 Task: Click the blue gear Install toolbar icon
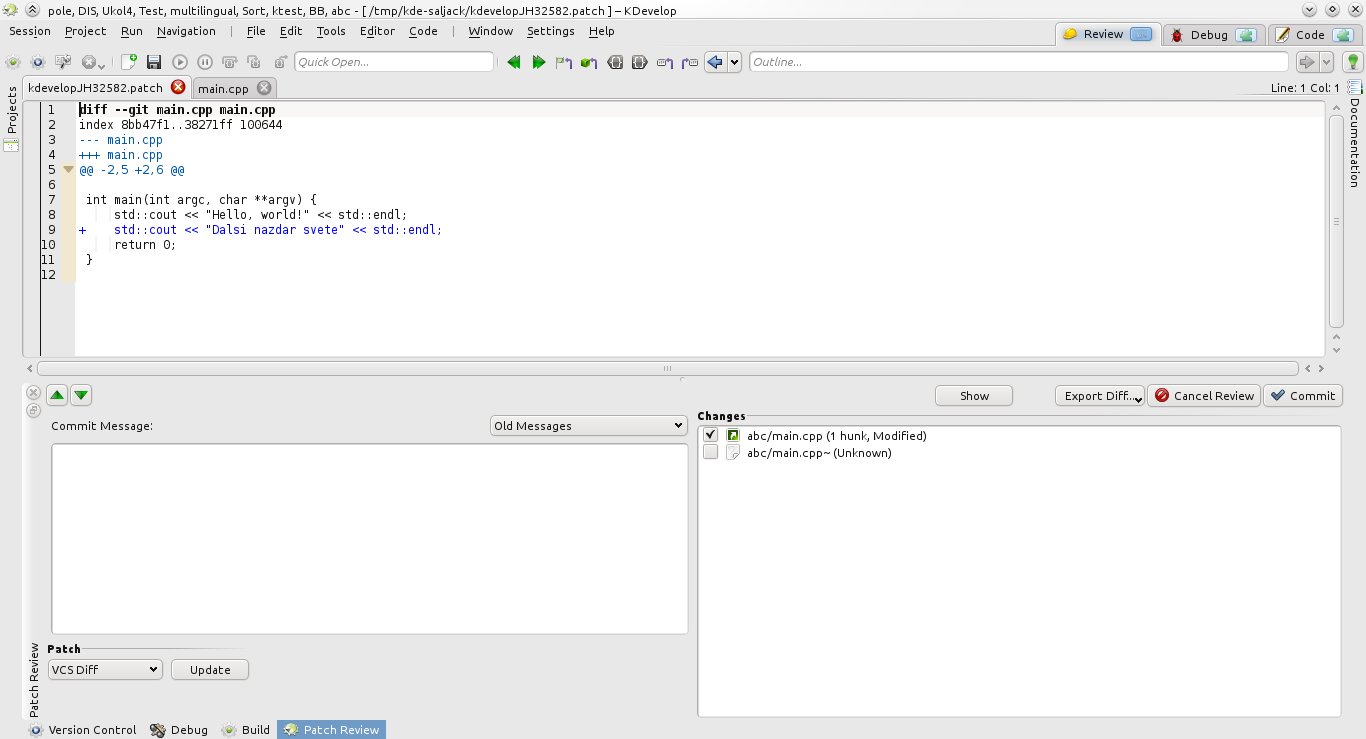click(x=38, y=62)
